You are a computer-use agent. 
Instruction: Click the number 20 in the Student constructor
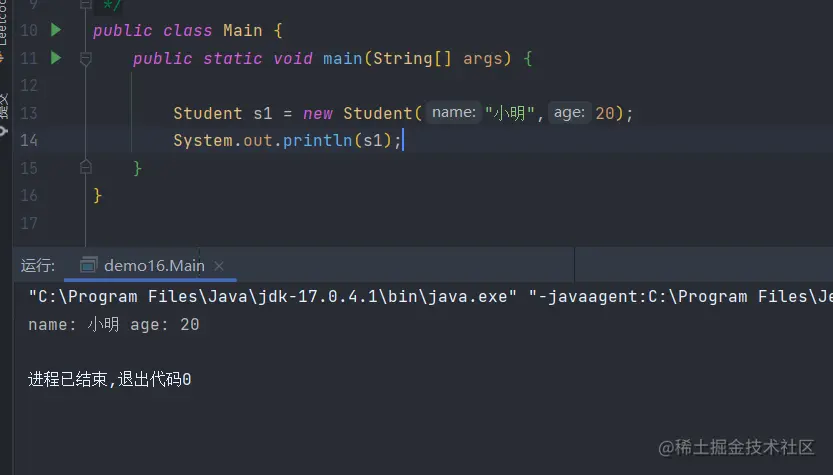point(605,113)
